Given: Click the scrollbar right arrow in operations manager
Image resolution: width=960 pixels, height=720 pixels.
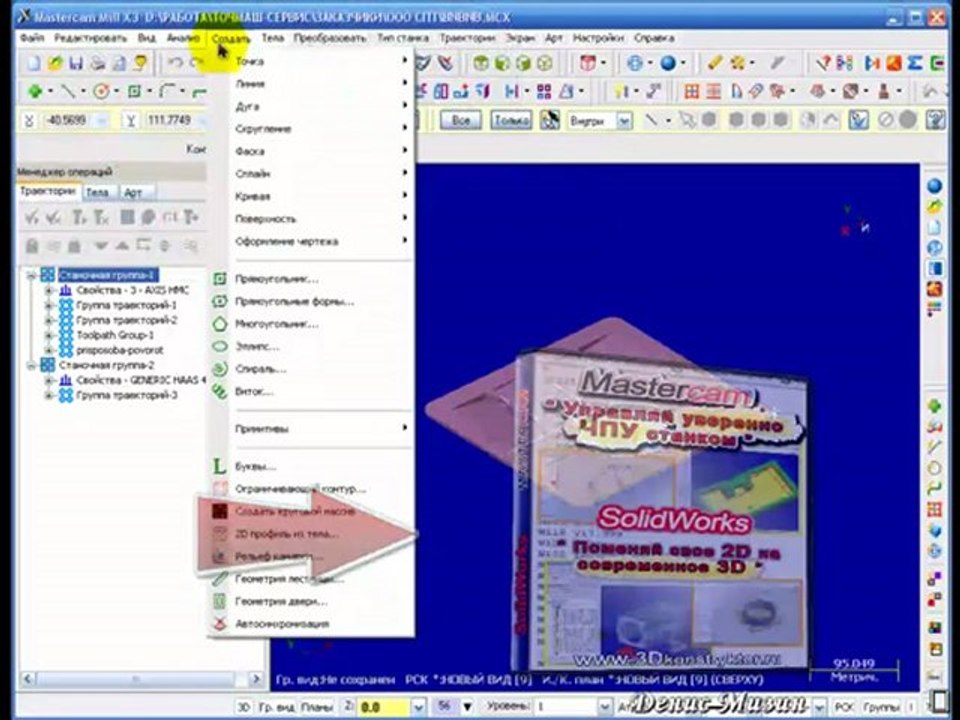Looking at the screenshot, I should (257, 679).
